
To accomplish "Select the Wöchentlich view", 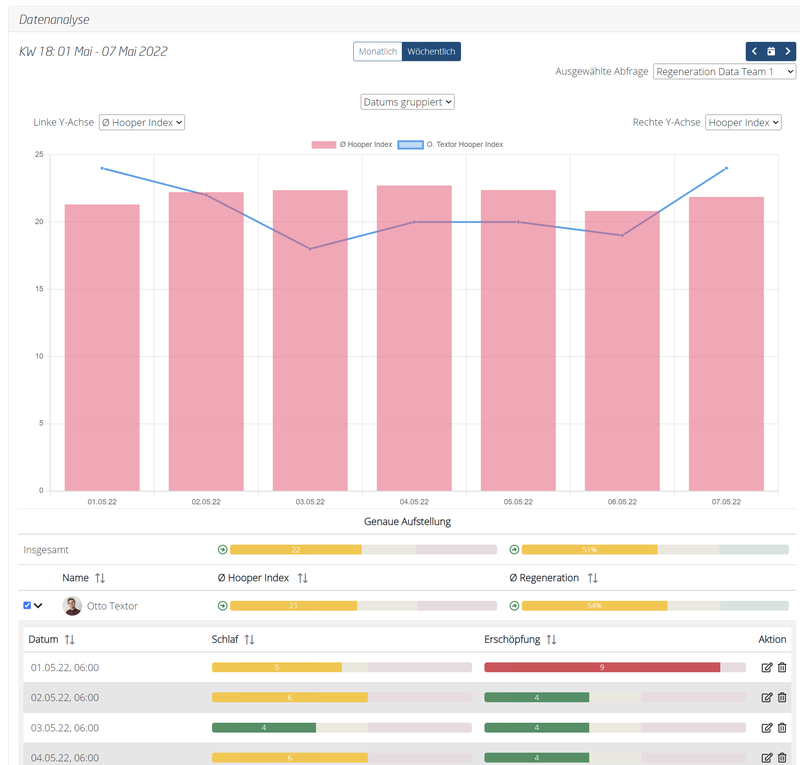I will click(x=431, y=51).
